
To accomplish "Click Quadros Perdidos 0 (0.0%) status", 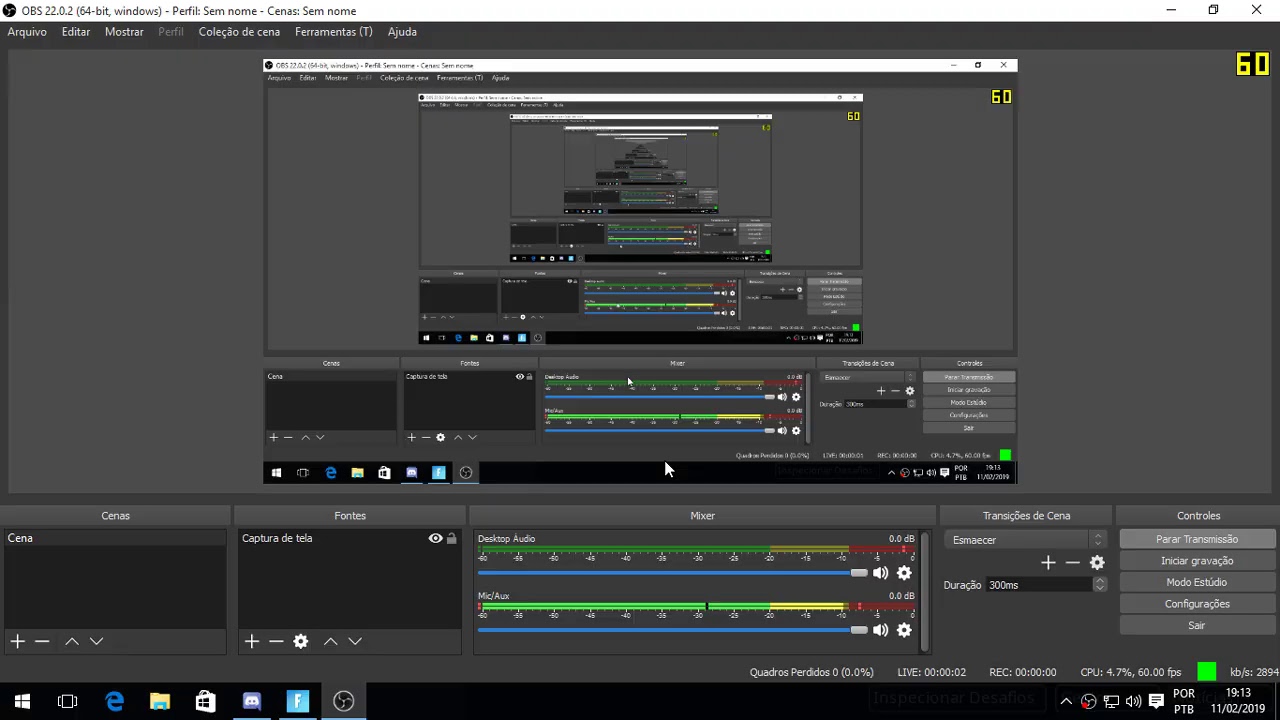I will pos(812,672).
